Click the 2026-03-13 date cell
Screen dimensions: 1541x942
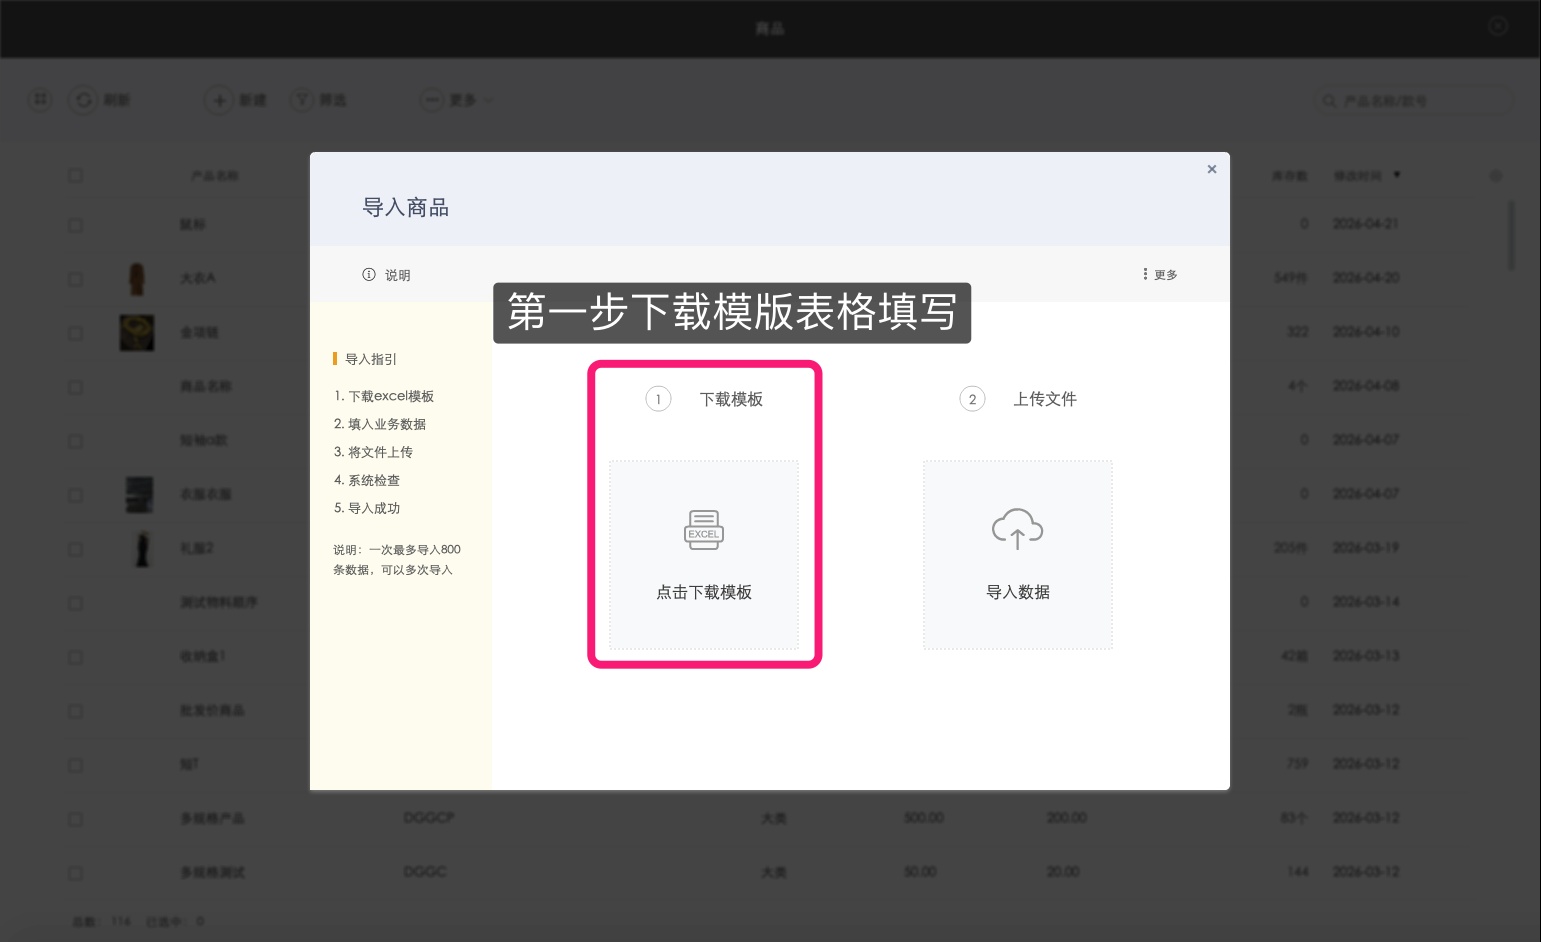click(1365, 656)
